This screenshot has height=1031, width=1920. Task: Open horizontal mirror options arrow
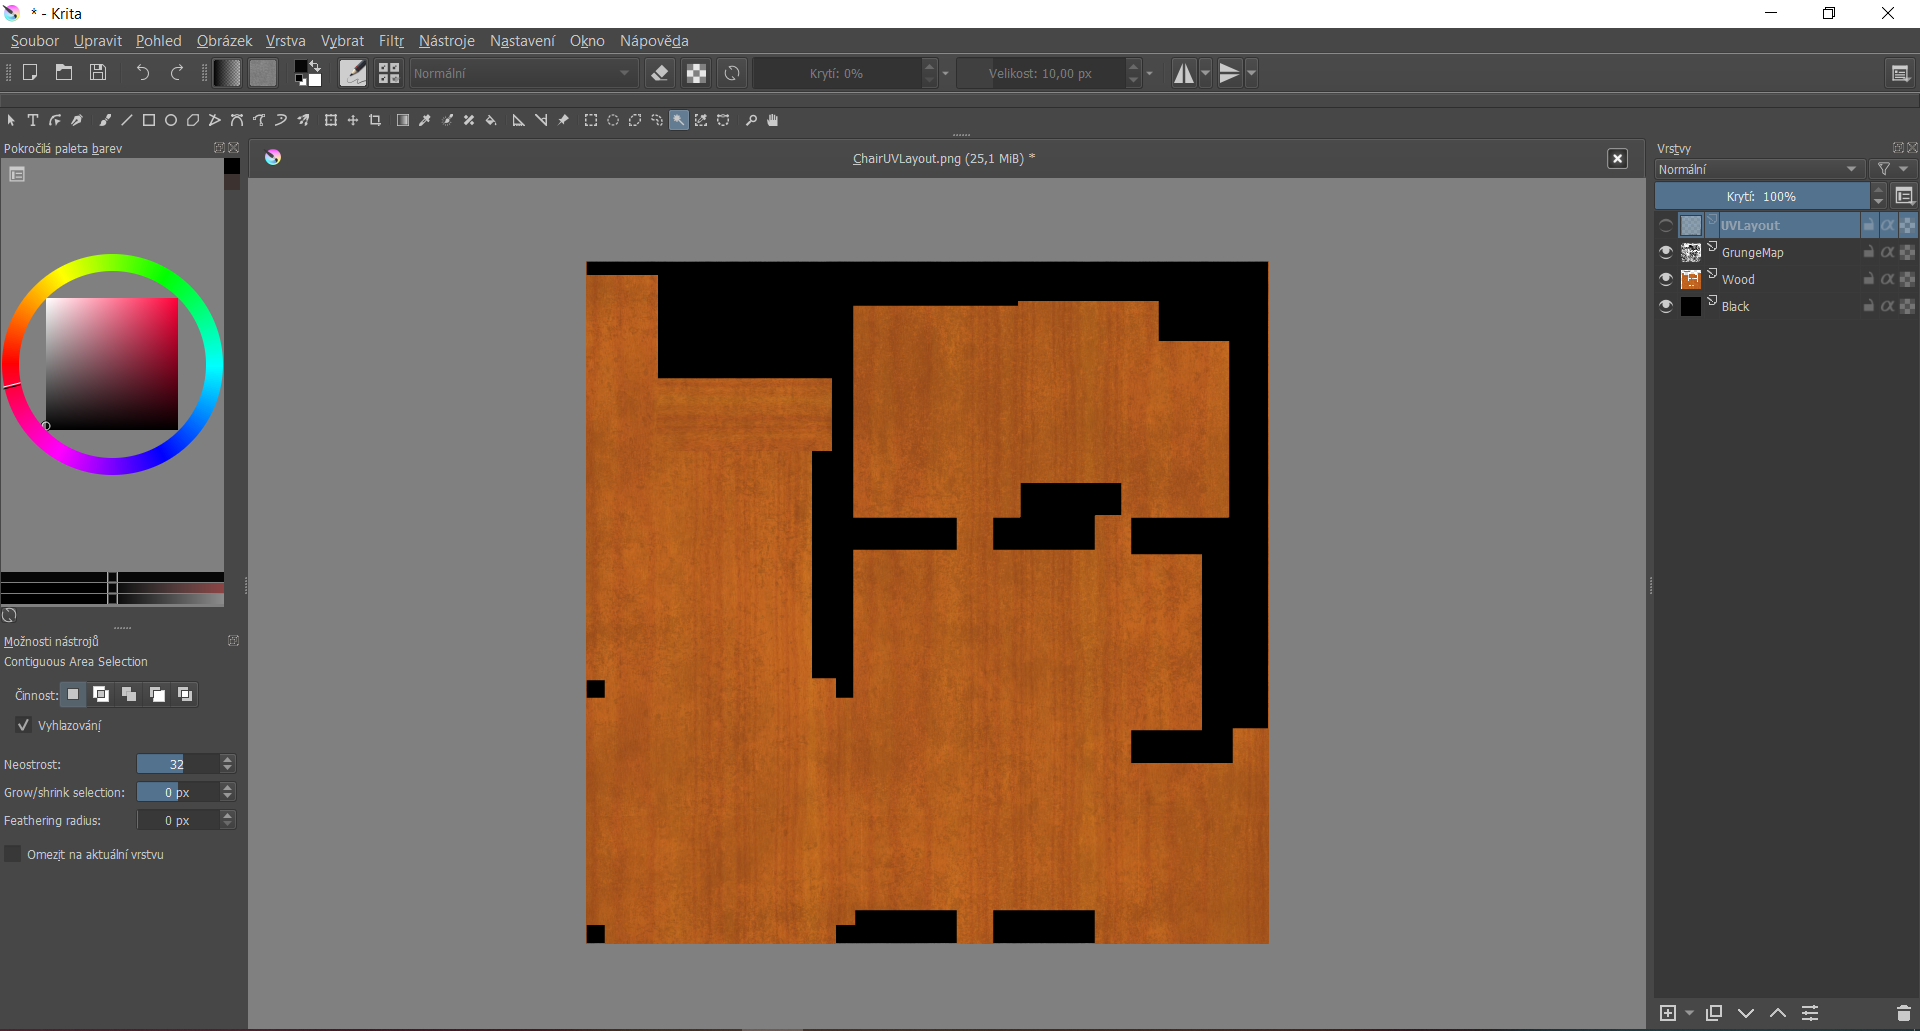(x=1206, y=73)
